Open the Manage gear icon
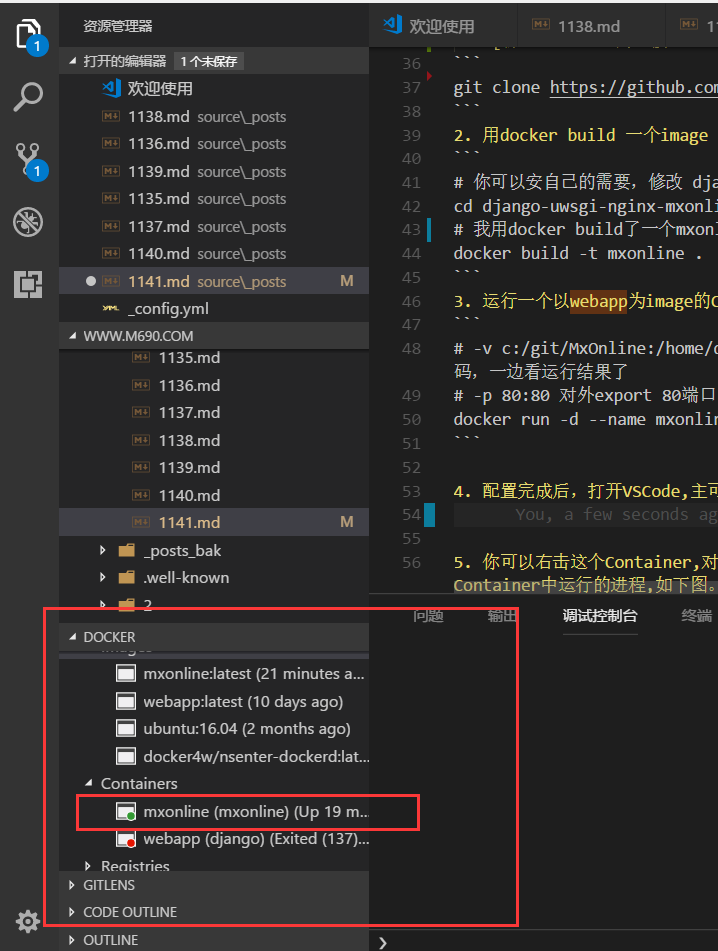Viewport: 718px width, 951px height. click(27, 922)
